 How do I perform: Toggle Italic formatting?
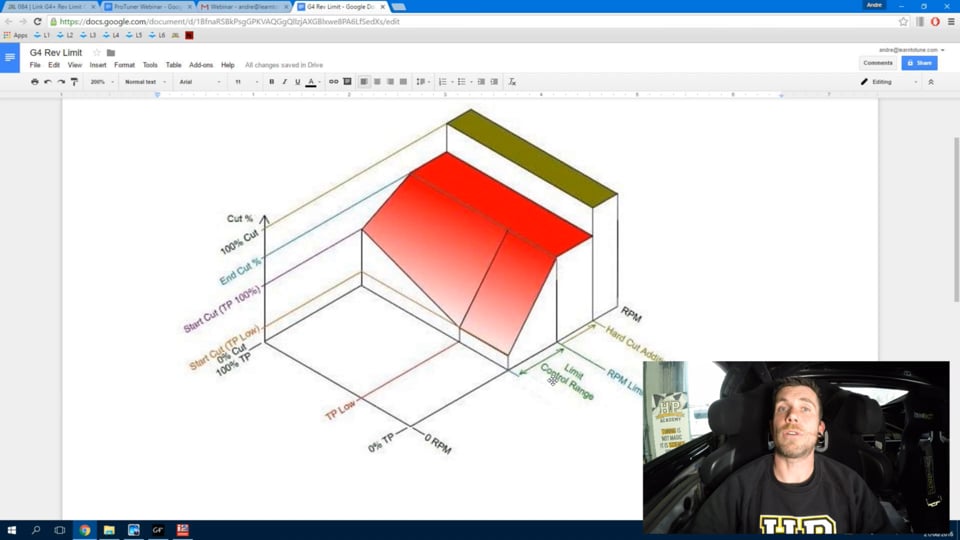285,81
